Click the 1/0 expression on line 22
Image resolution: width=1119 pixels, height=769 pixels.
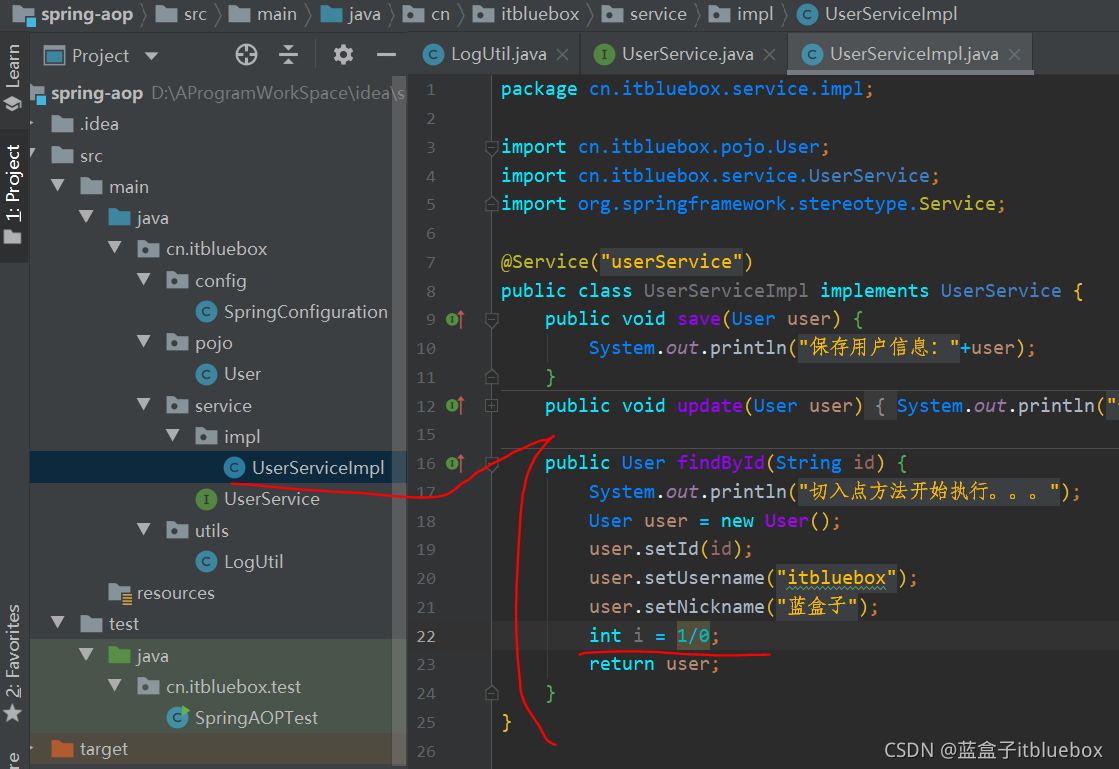(693, 635)
